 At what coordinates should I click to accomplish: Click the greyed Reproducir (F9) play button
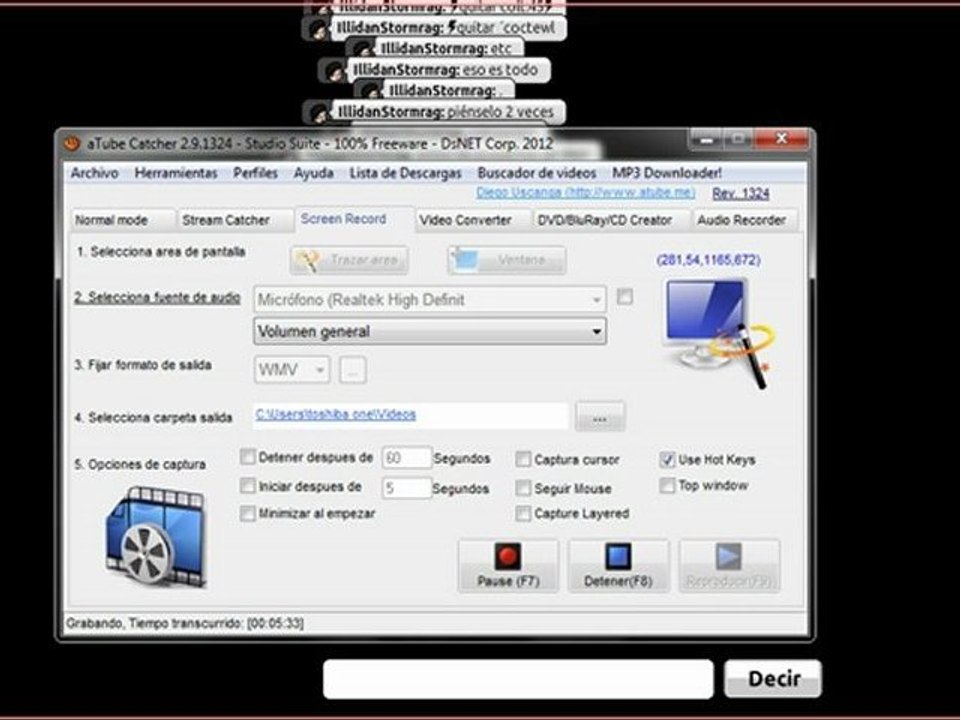[x=729, y=566]
